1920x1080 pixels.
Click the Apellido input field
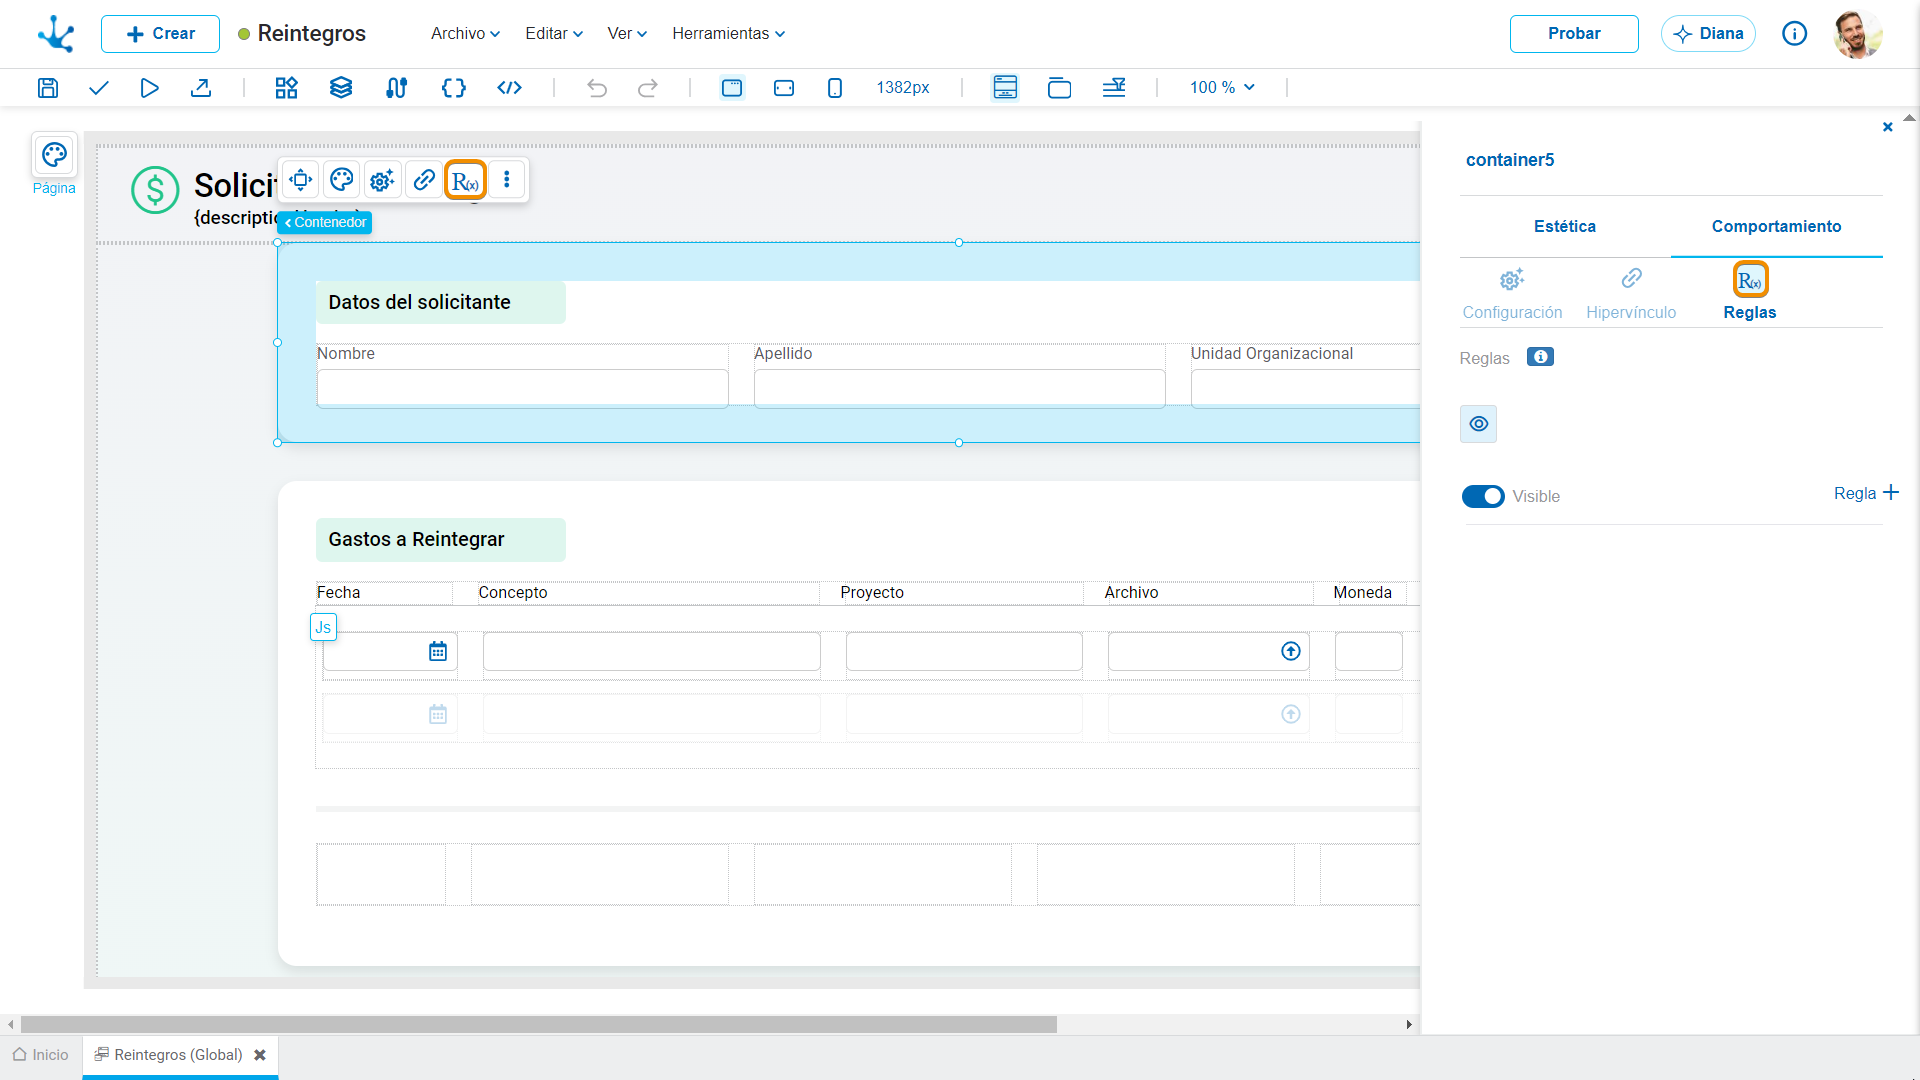point(960,388)
